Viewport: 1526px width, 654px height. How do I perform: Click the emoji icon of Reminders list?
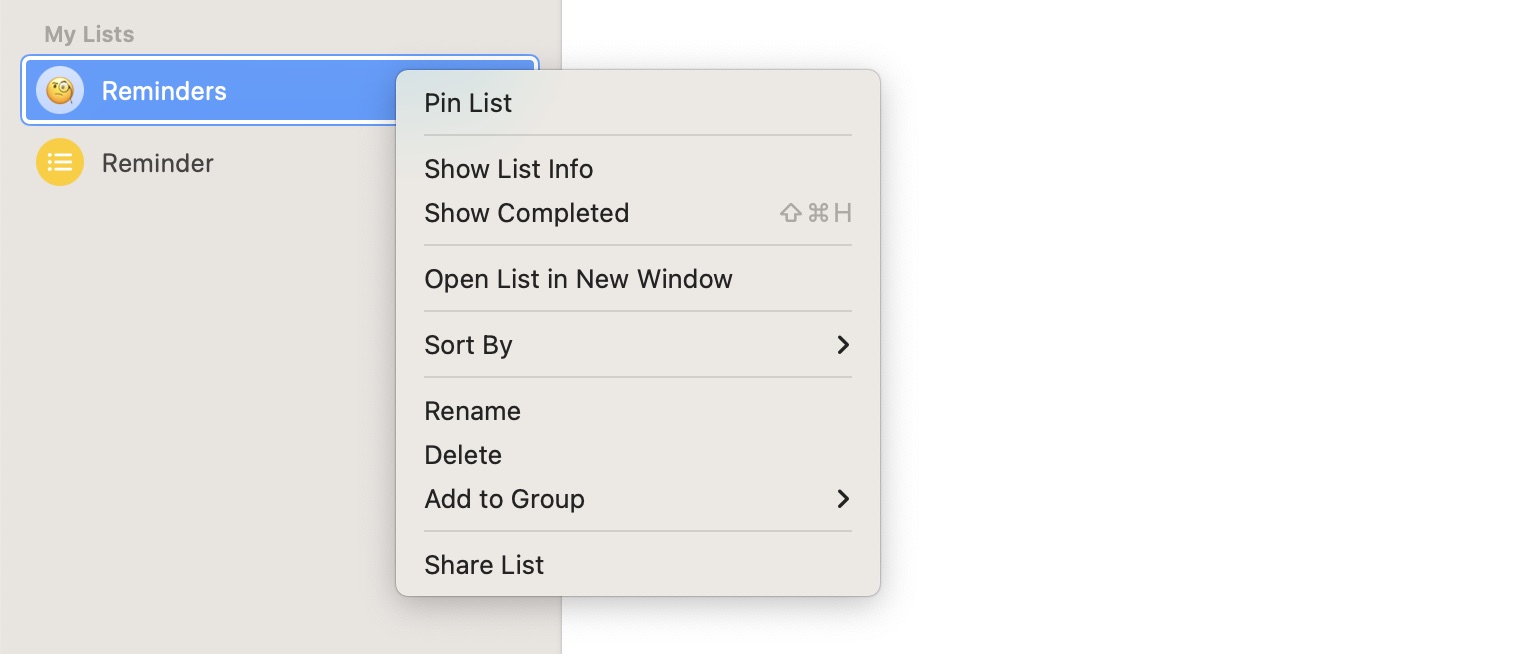(x=60, y=91)
